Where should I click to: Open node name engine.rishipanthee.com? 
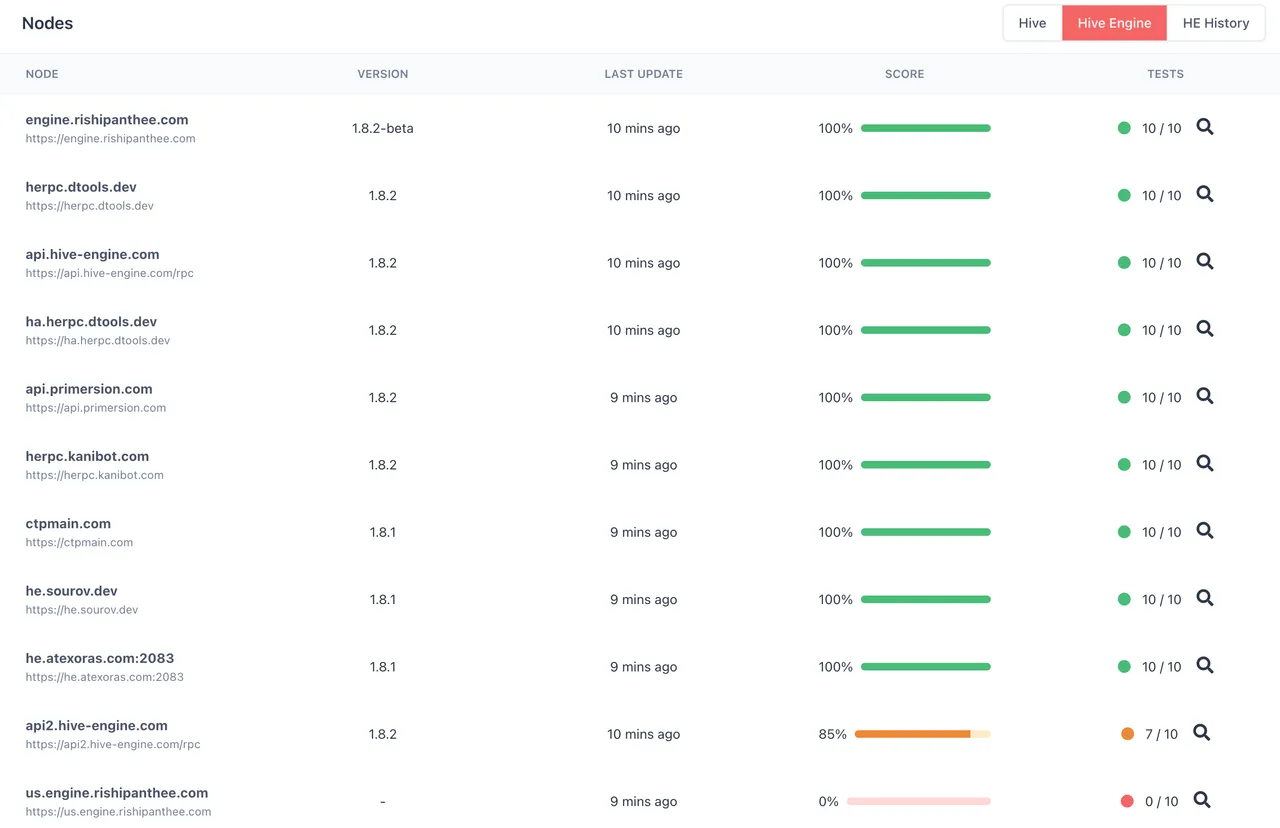coord(107,119)
